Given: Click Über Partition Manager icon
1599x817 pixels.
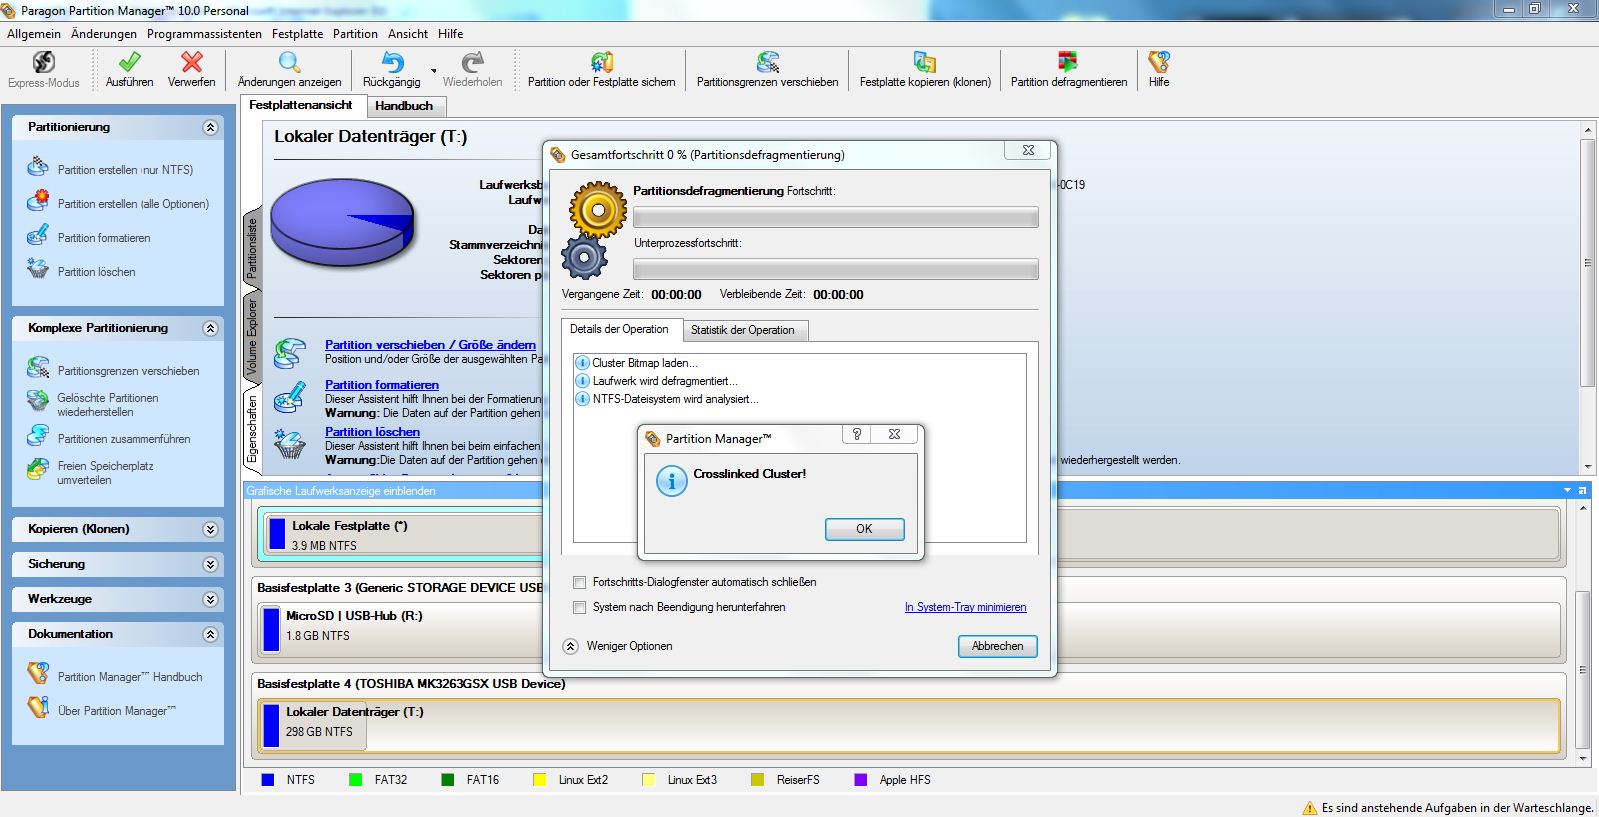Looking at the screenshot, I should click(x=38, y=708).
